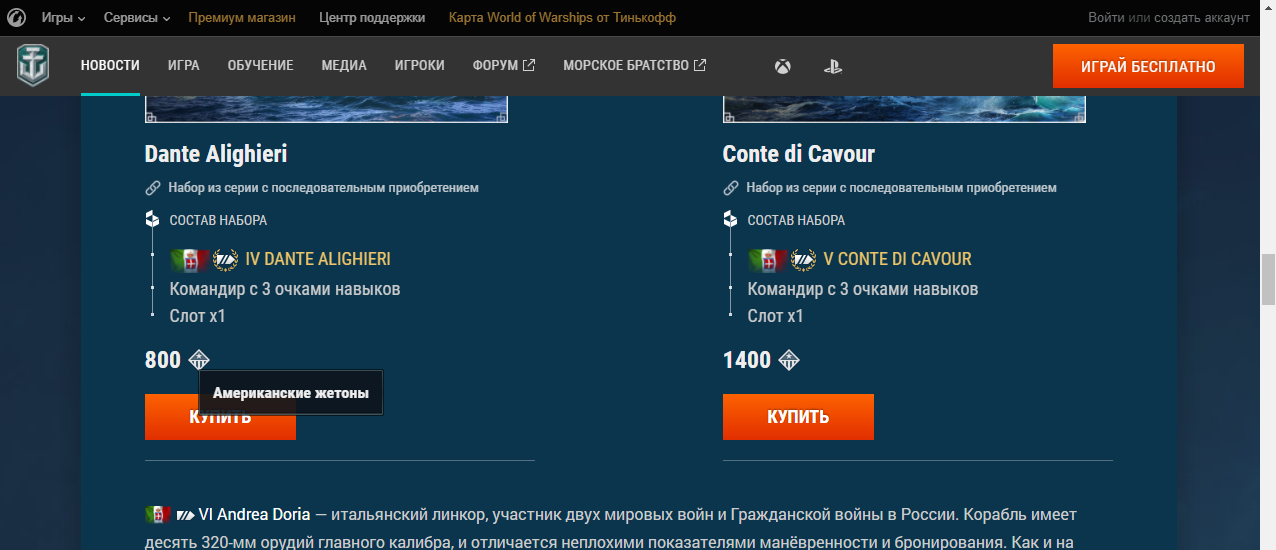1276x550 pixels.
Task: Open the Игры dropdown menu
Action: click(63, 18)
